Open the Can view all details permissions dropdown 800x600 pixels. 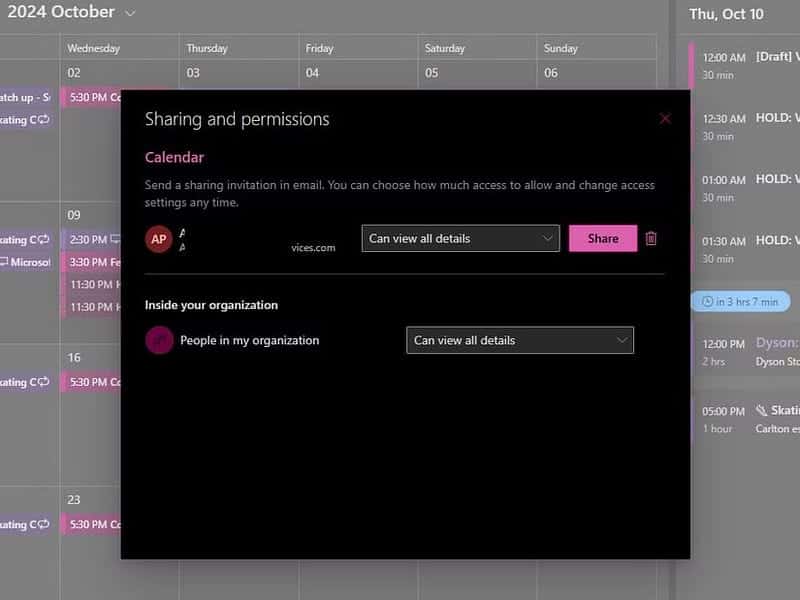click(x=460, y=238)
